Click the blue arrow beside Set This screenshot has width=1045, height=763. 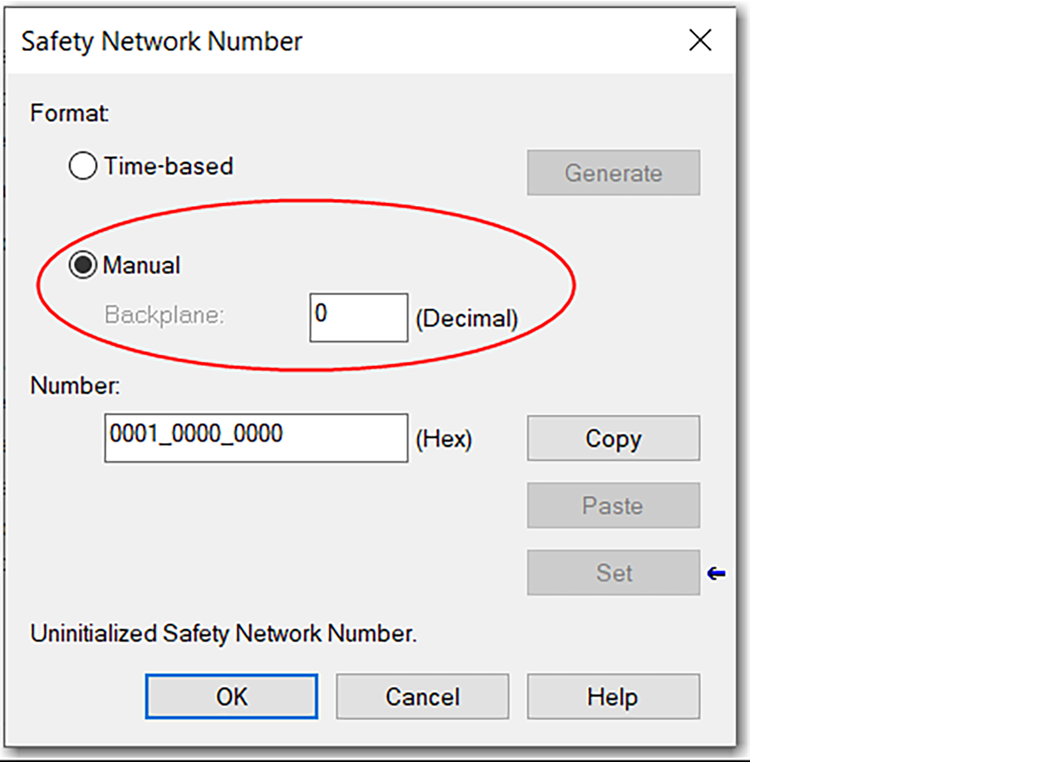point(716,574)
